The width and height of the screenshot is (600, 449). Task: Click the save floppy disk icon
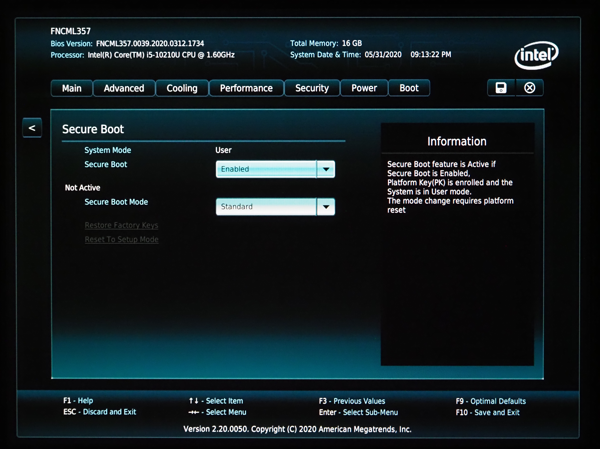501,88
